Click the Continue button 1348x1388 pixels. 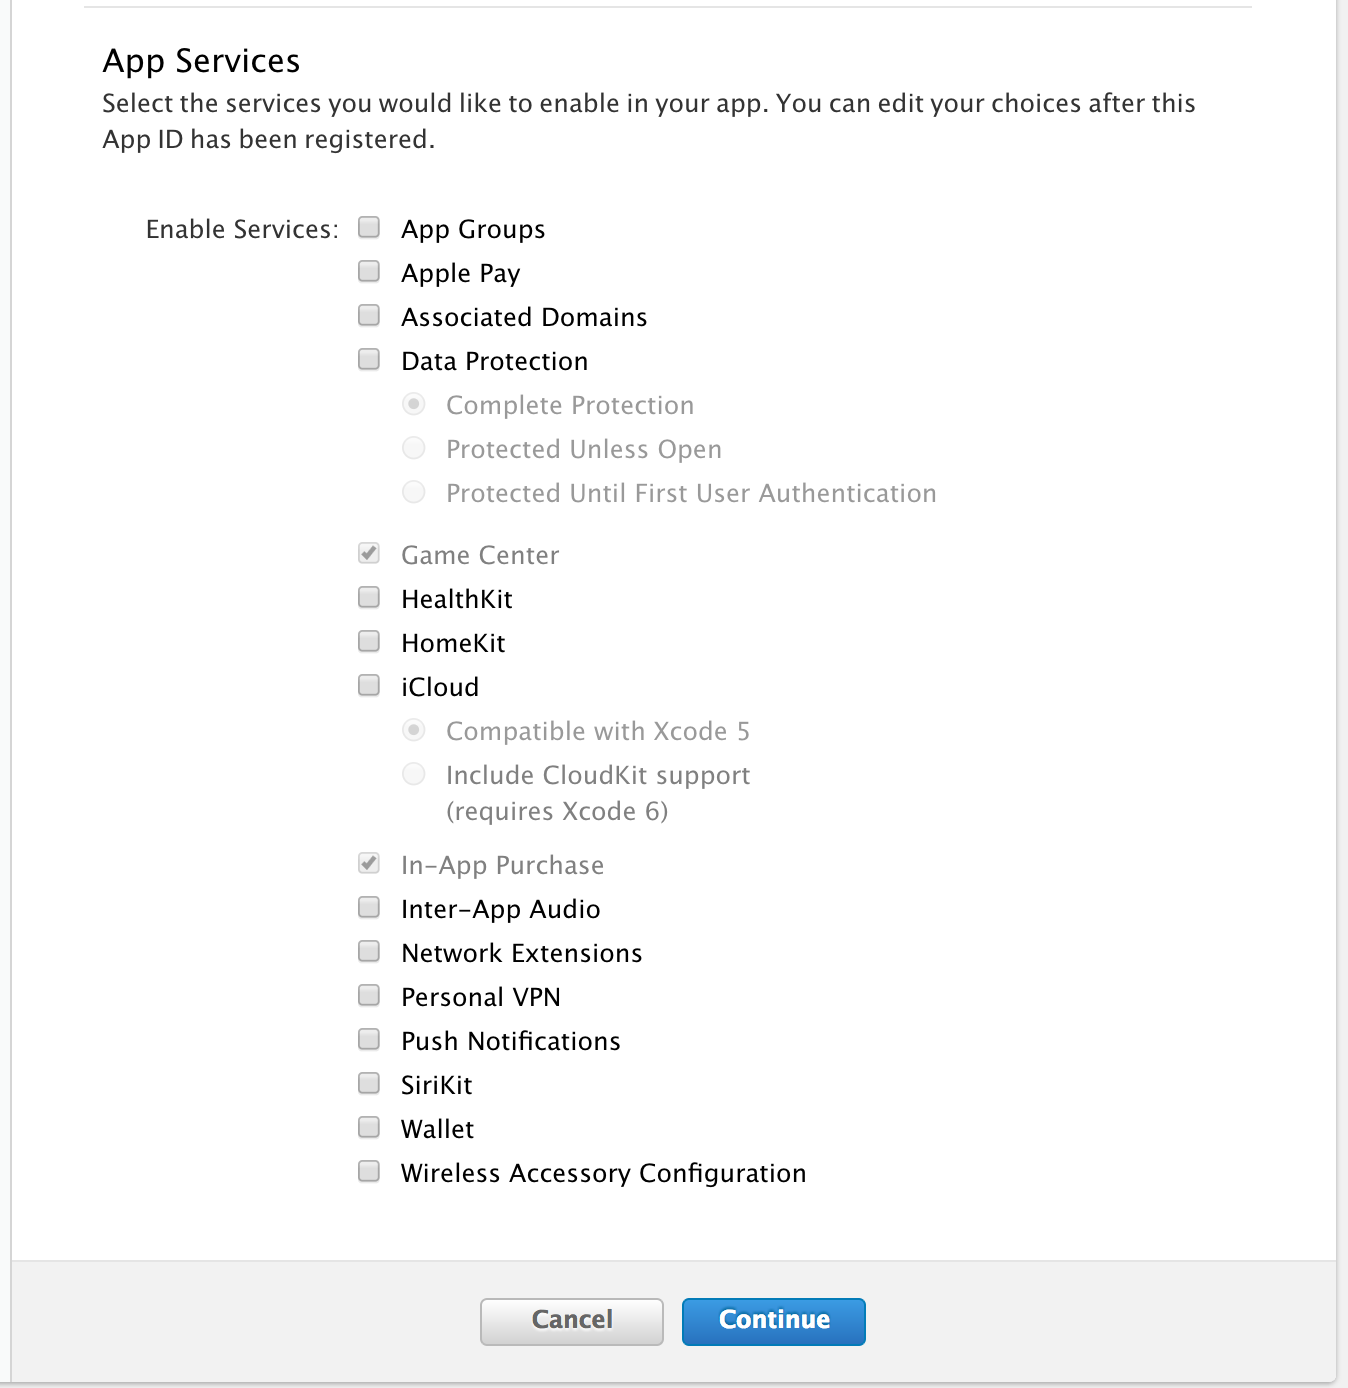click(774, 1321)
